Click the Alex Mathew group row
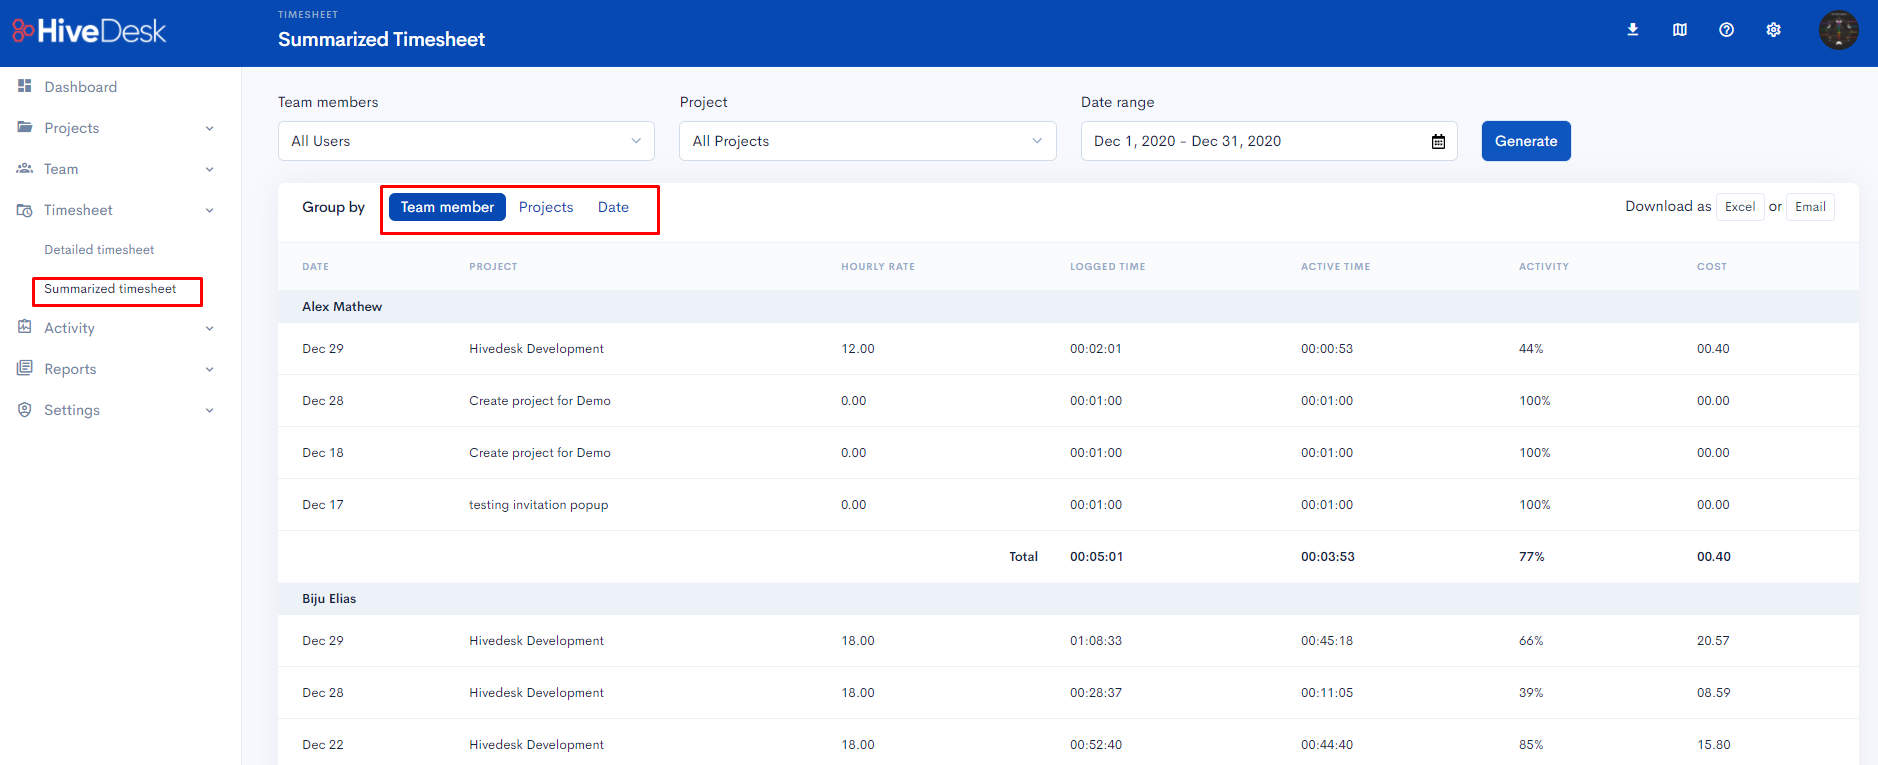Screen dimensions: 1878x765 click(1068, 307)
